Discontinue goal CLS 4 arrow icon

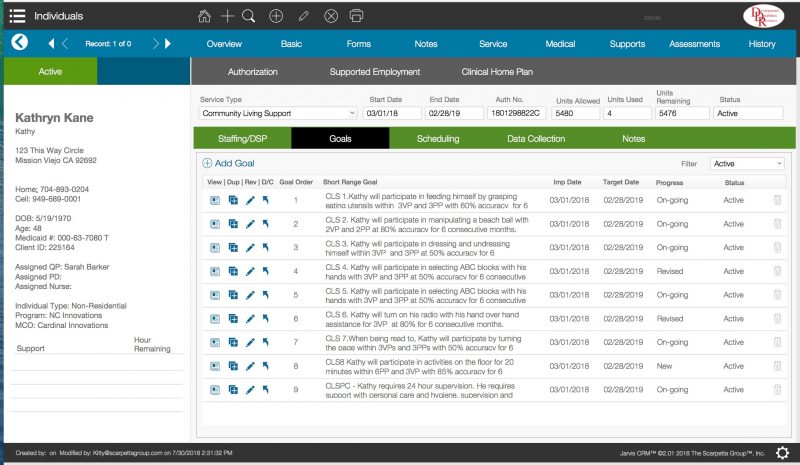(265, 271)
